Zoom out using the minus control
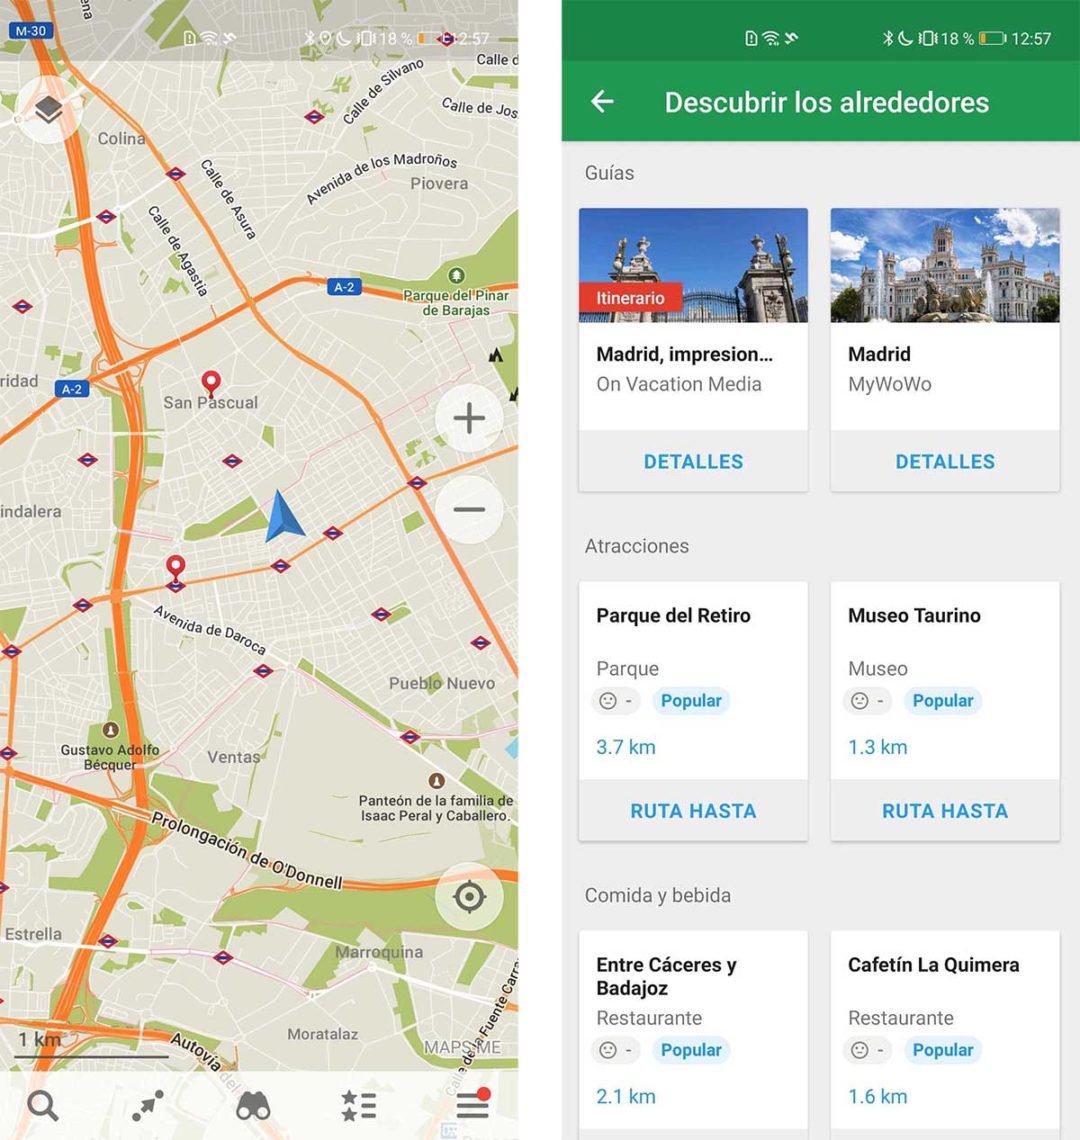Screen dimensions: 1080x1140 pyautogui.click(x=470, y=509)
